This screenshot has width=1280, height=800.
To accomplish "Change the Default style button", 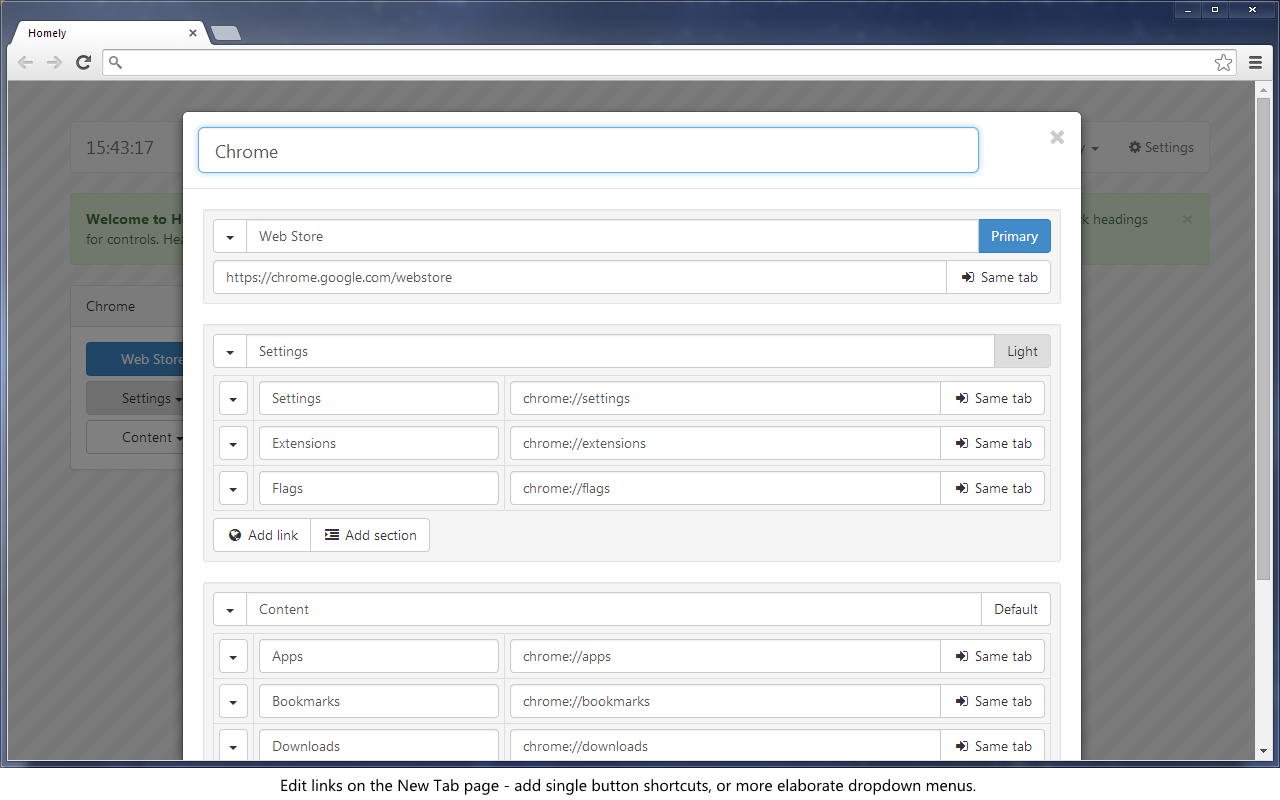I will [x=1016, y=609].
